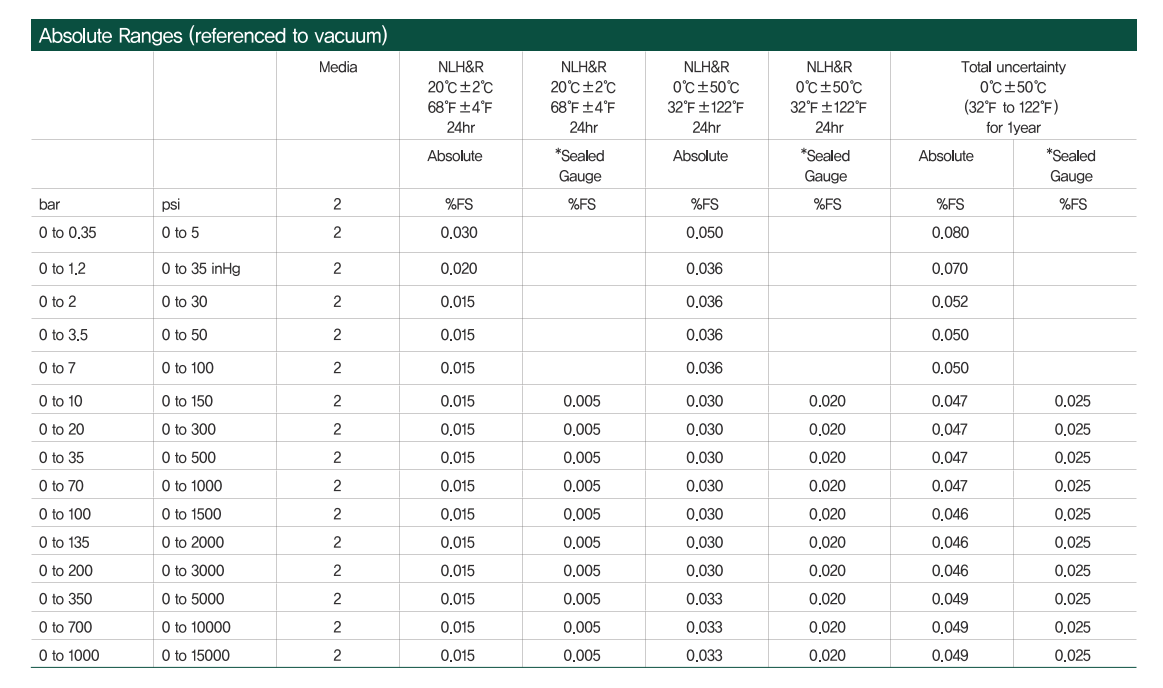Select the "0 to 700" bar range cell
This screenshot has width=1163, height=688.
(65, 627)
